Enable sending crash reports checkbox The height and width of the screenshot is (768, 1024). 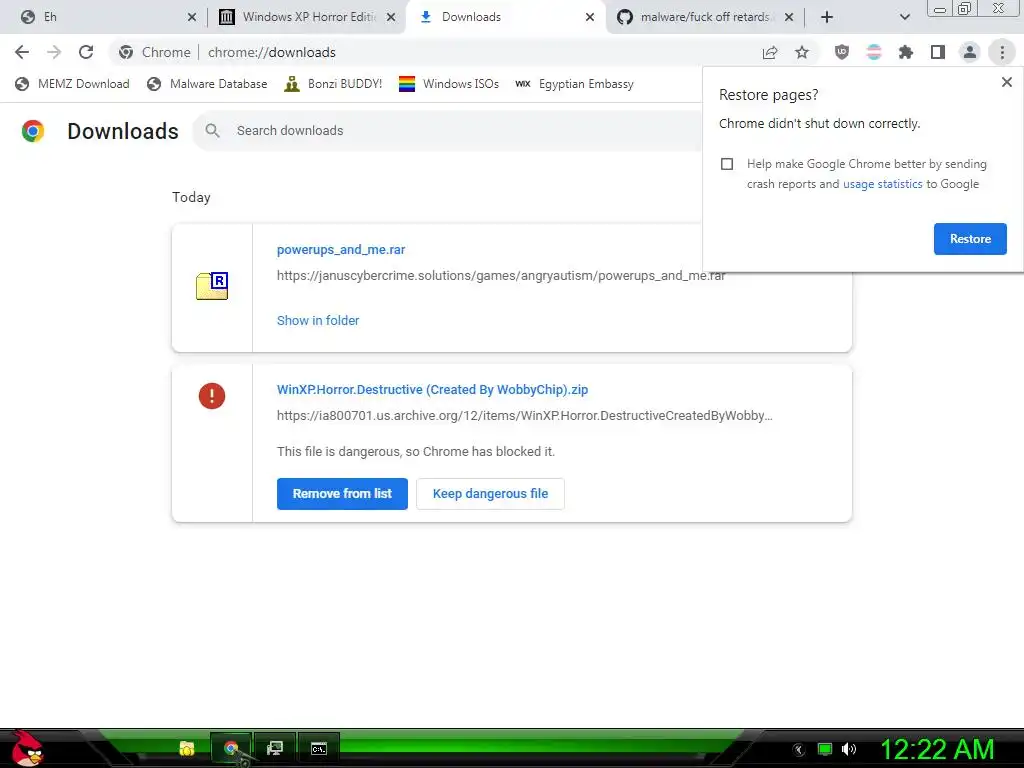pyautogui.click(x=727, y=164)
